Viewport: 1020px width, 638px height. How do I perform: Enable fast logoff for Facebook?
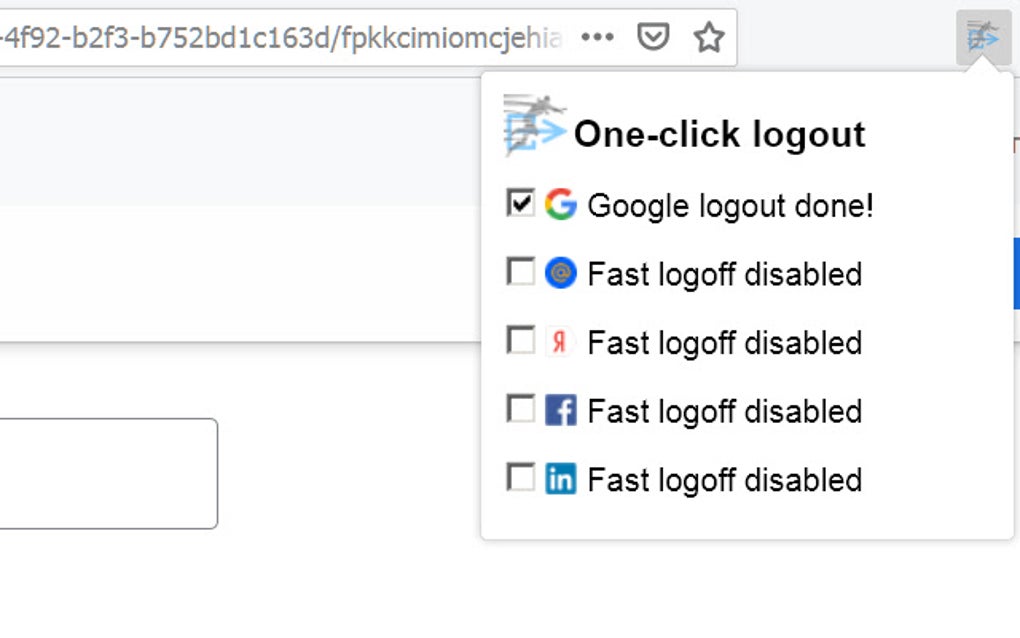(519, 409)
